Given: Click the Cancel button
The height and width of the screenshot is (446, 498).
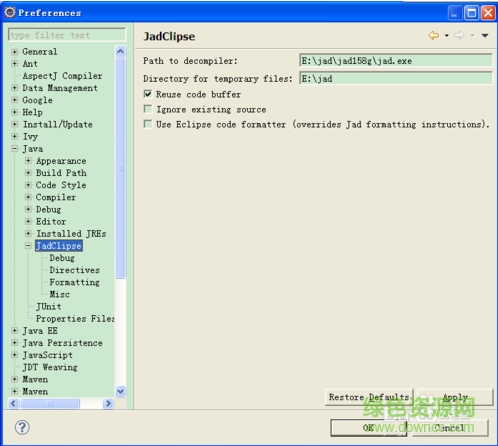Looking at the screenshot, I should (x=450, y=428).
